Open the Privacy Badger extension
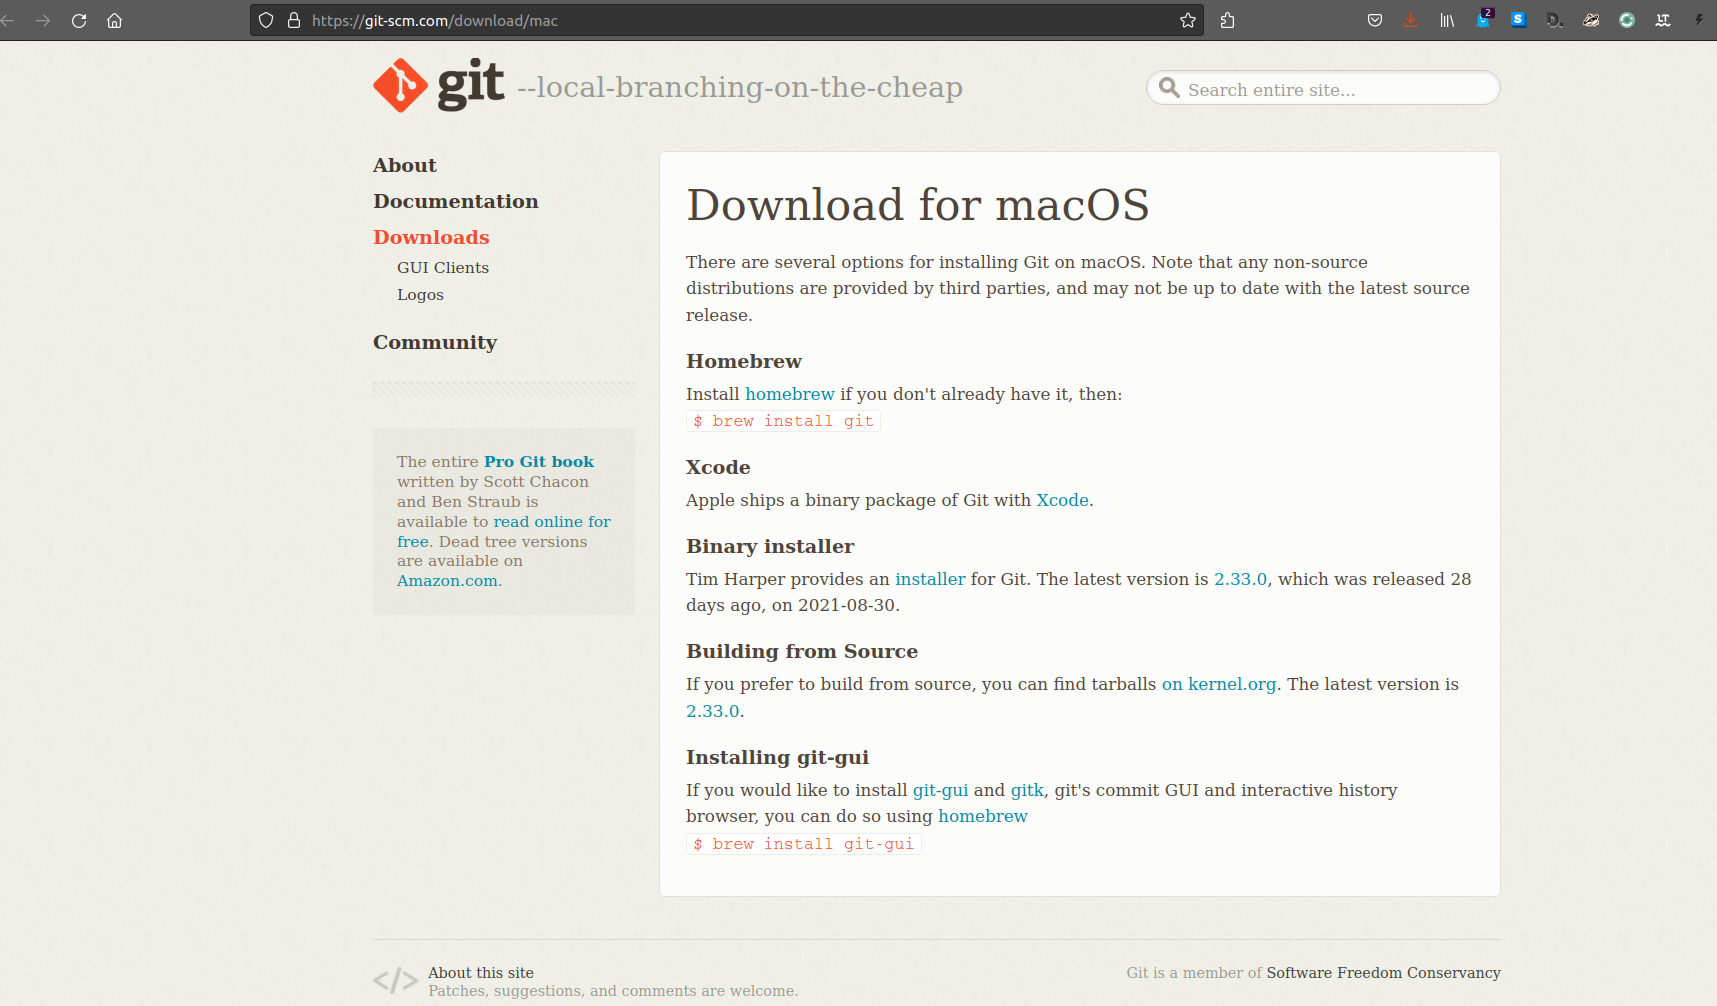Screen dimensions: 1717x1006 1591,20
